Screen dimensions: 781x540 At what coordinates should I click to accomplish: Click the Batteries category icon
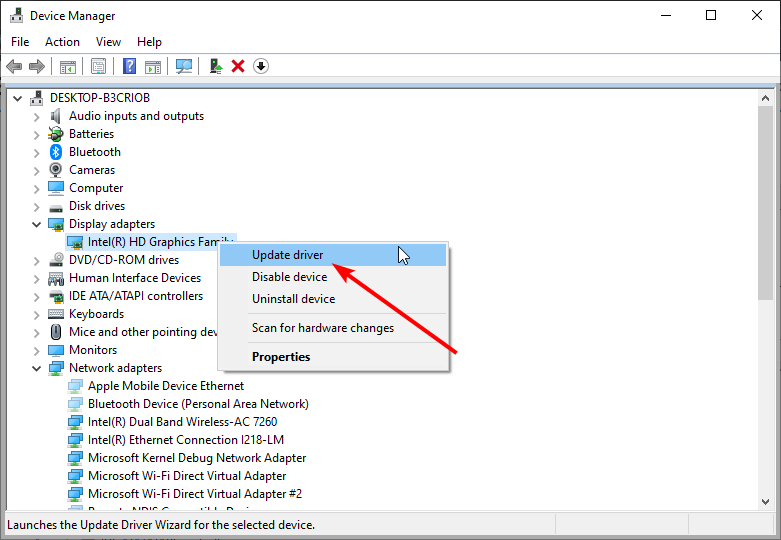pos(56,134)
